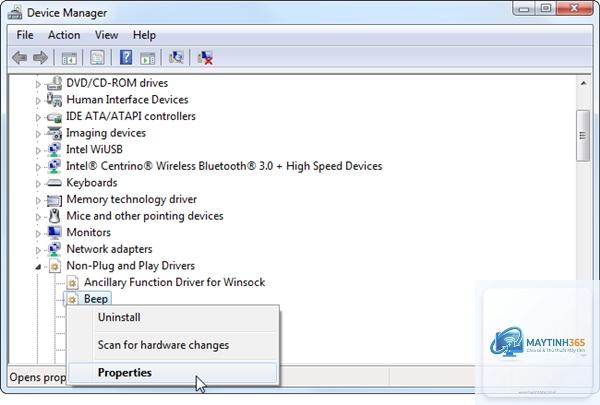Image resolution: width=600 pixels, height=405 pixels.
Task: Choose Properties from the context menu
Action: [173, 372]
